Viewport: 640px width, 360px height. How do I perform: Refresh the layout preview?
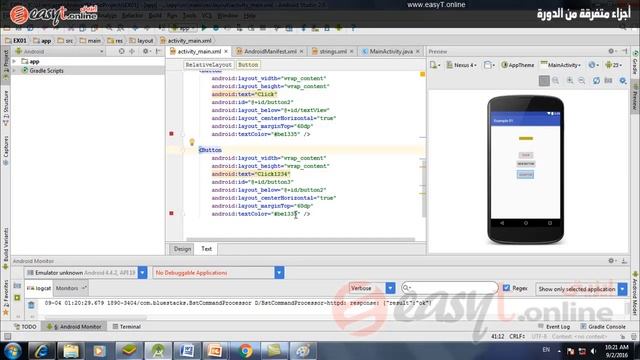[596, 80]
